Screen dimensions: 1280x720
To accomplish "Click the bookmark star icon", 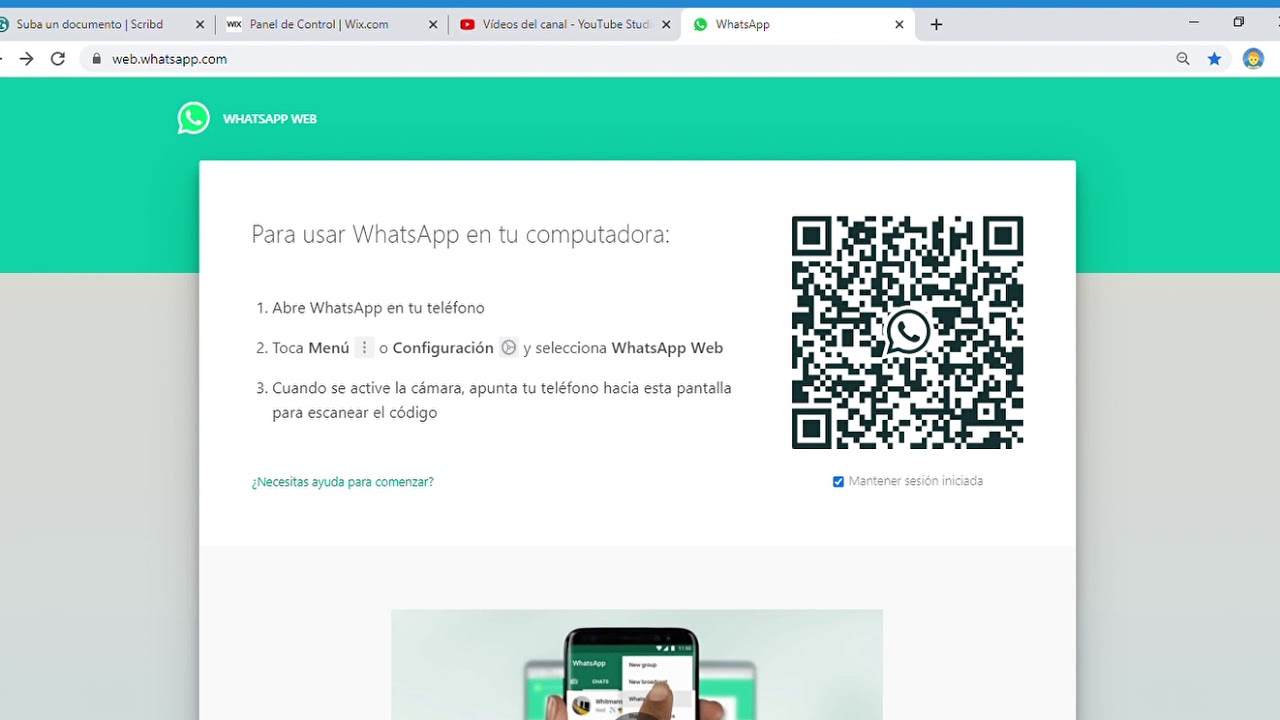I will tap(1214, 59).
